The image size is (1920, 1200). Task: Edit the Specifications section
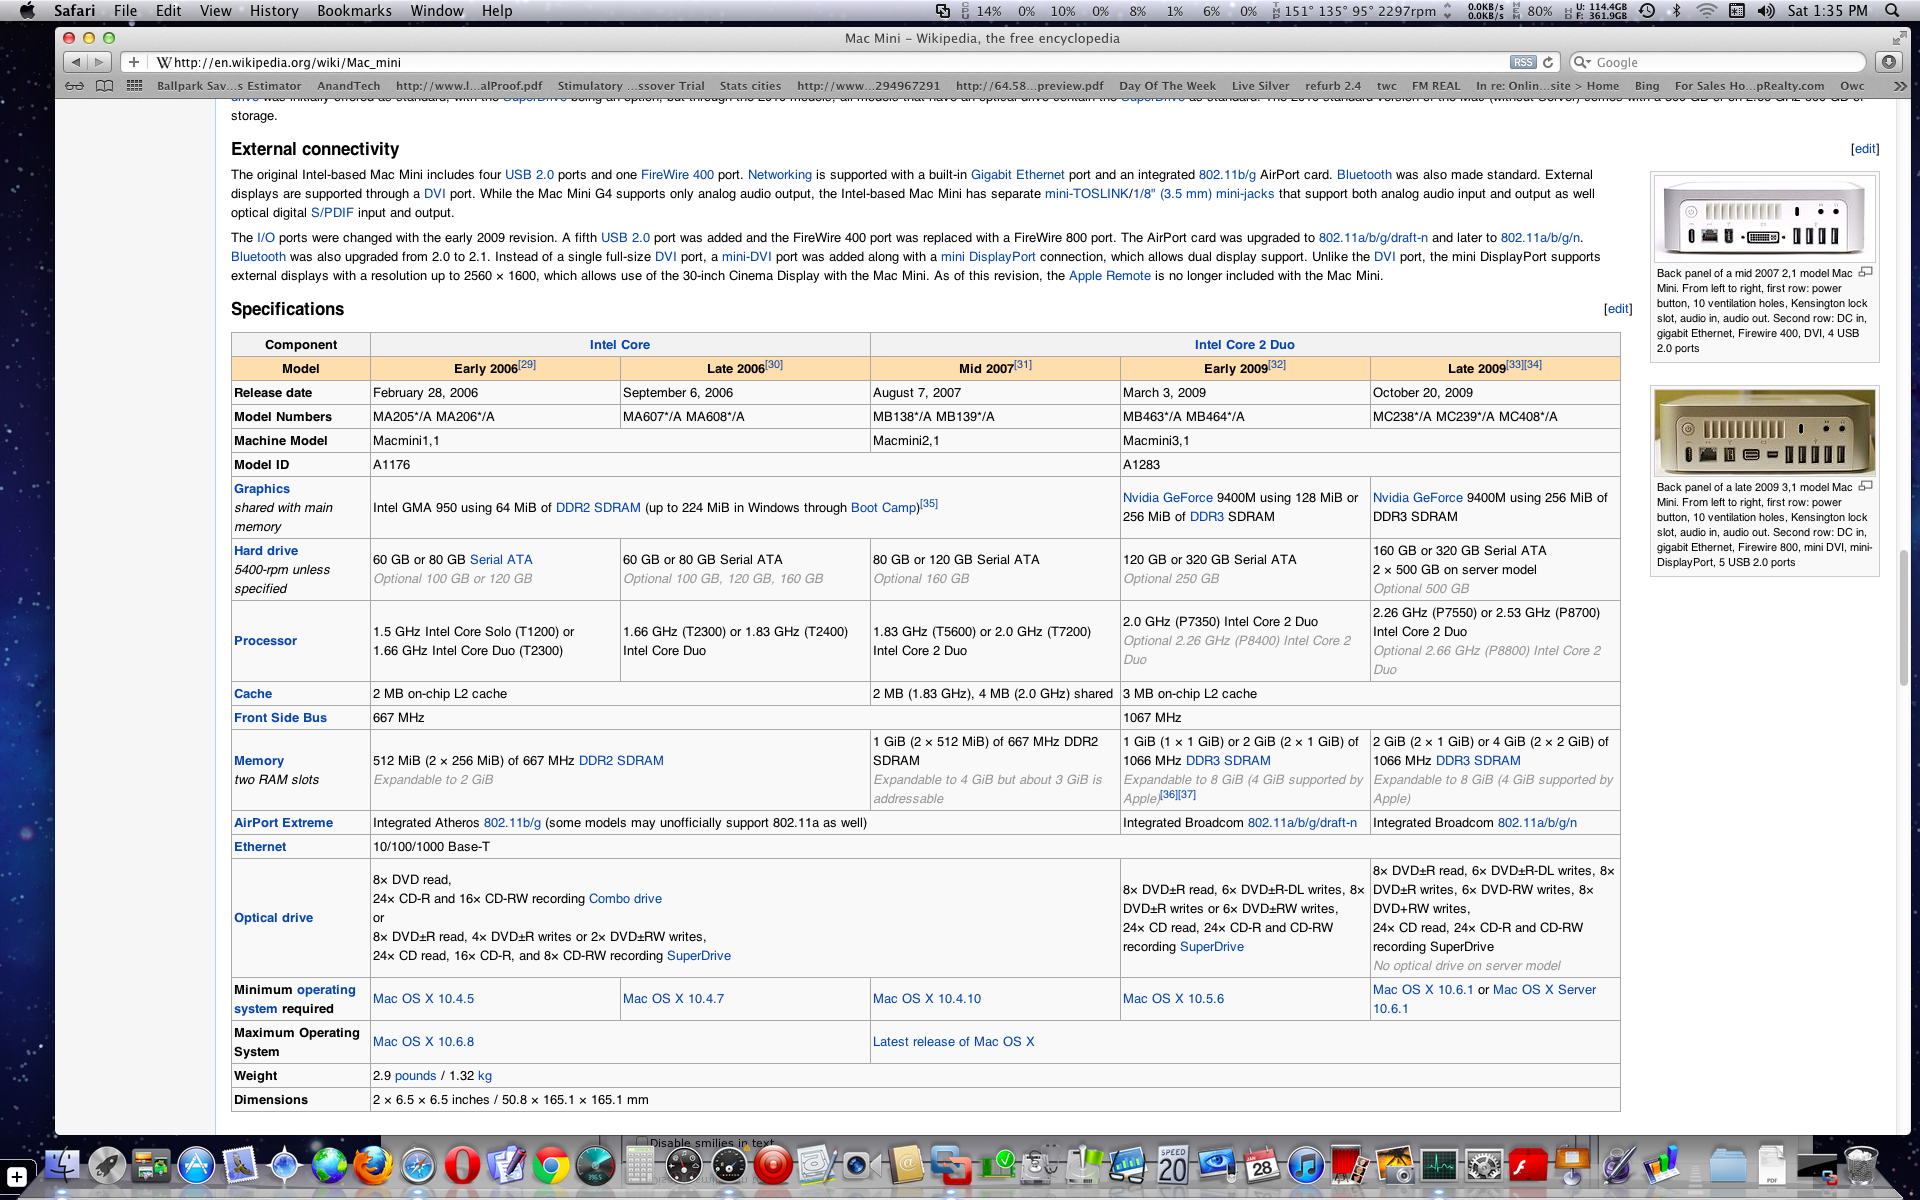(x=1617, y=309)
